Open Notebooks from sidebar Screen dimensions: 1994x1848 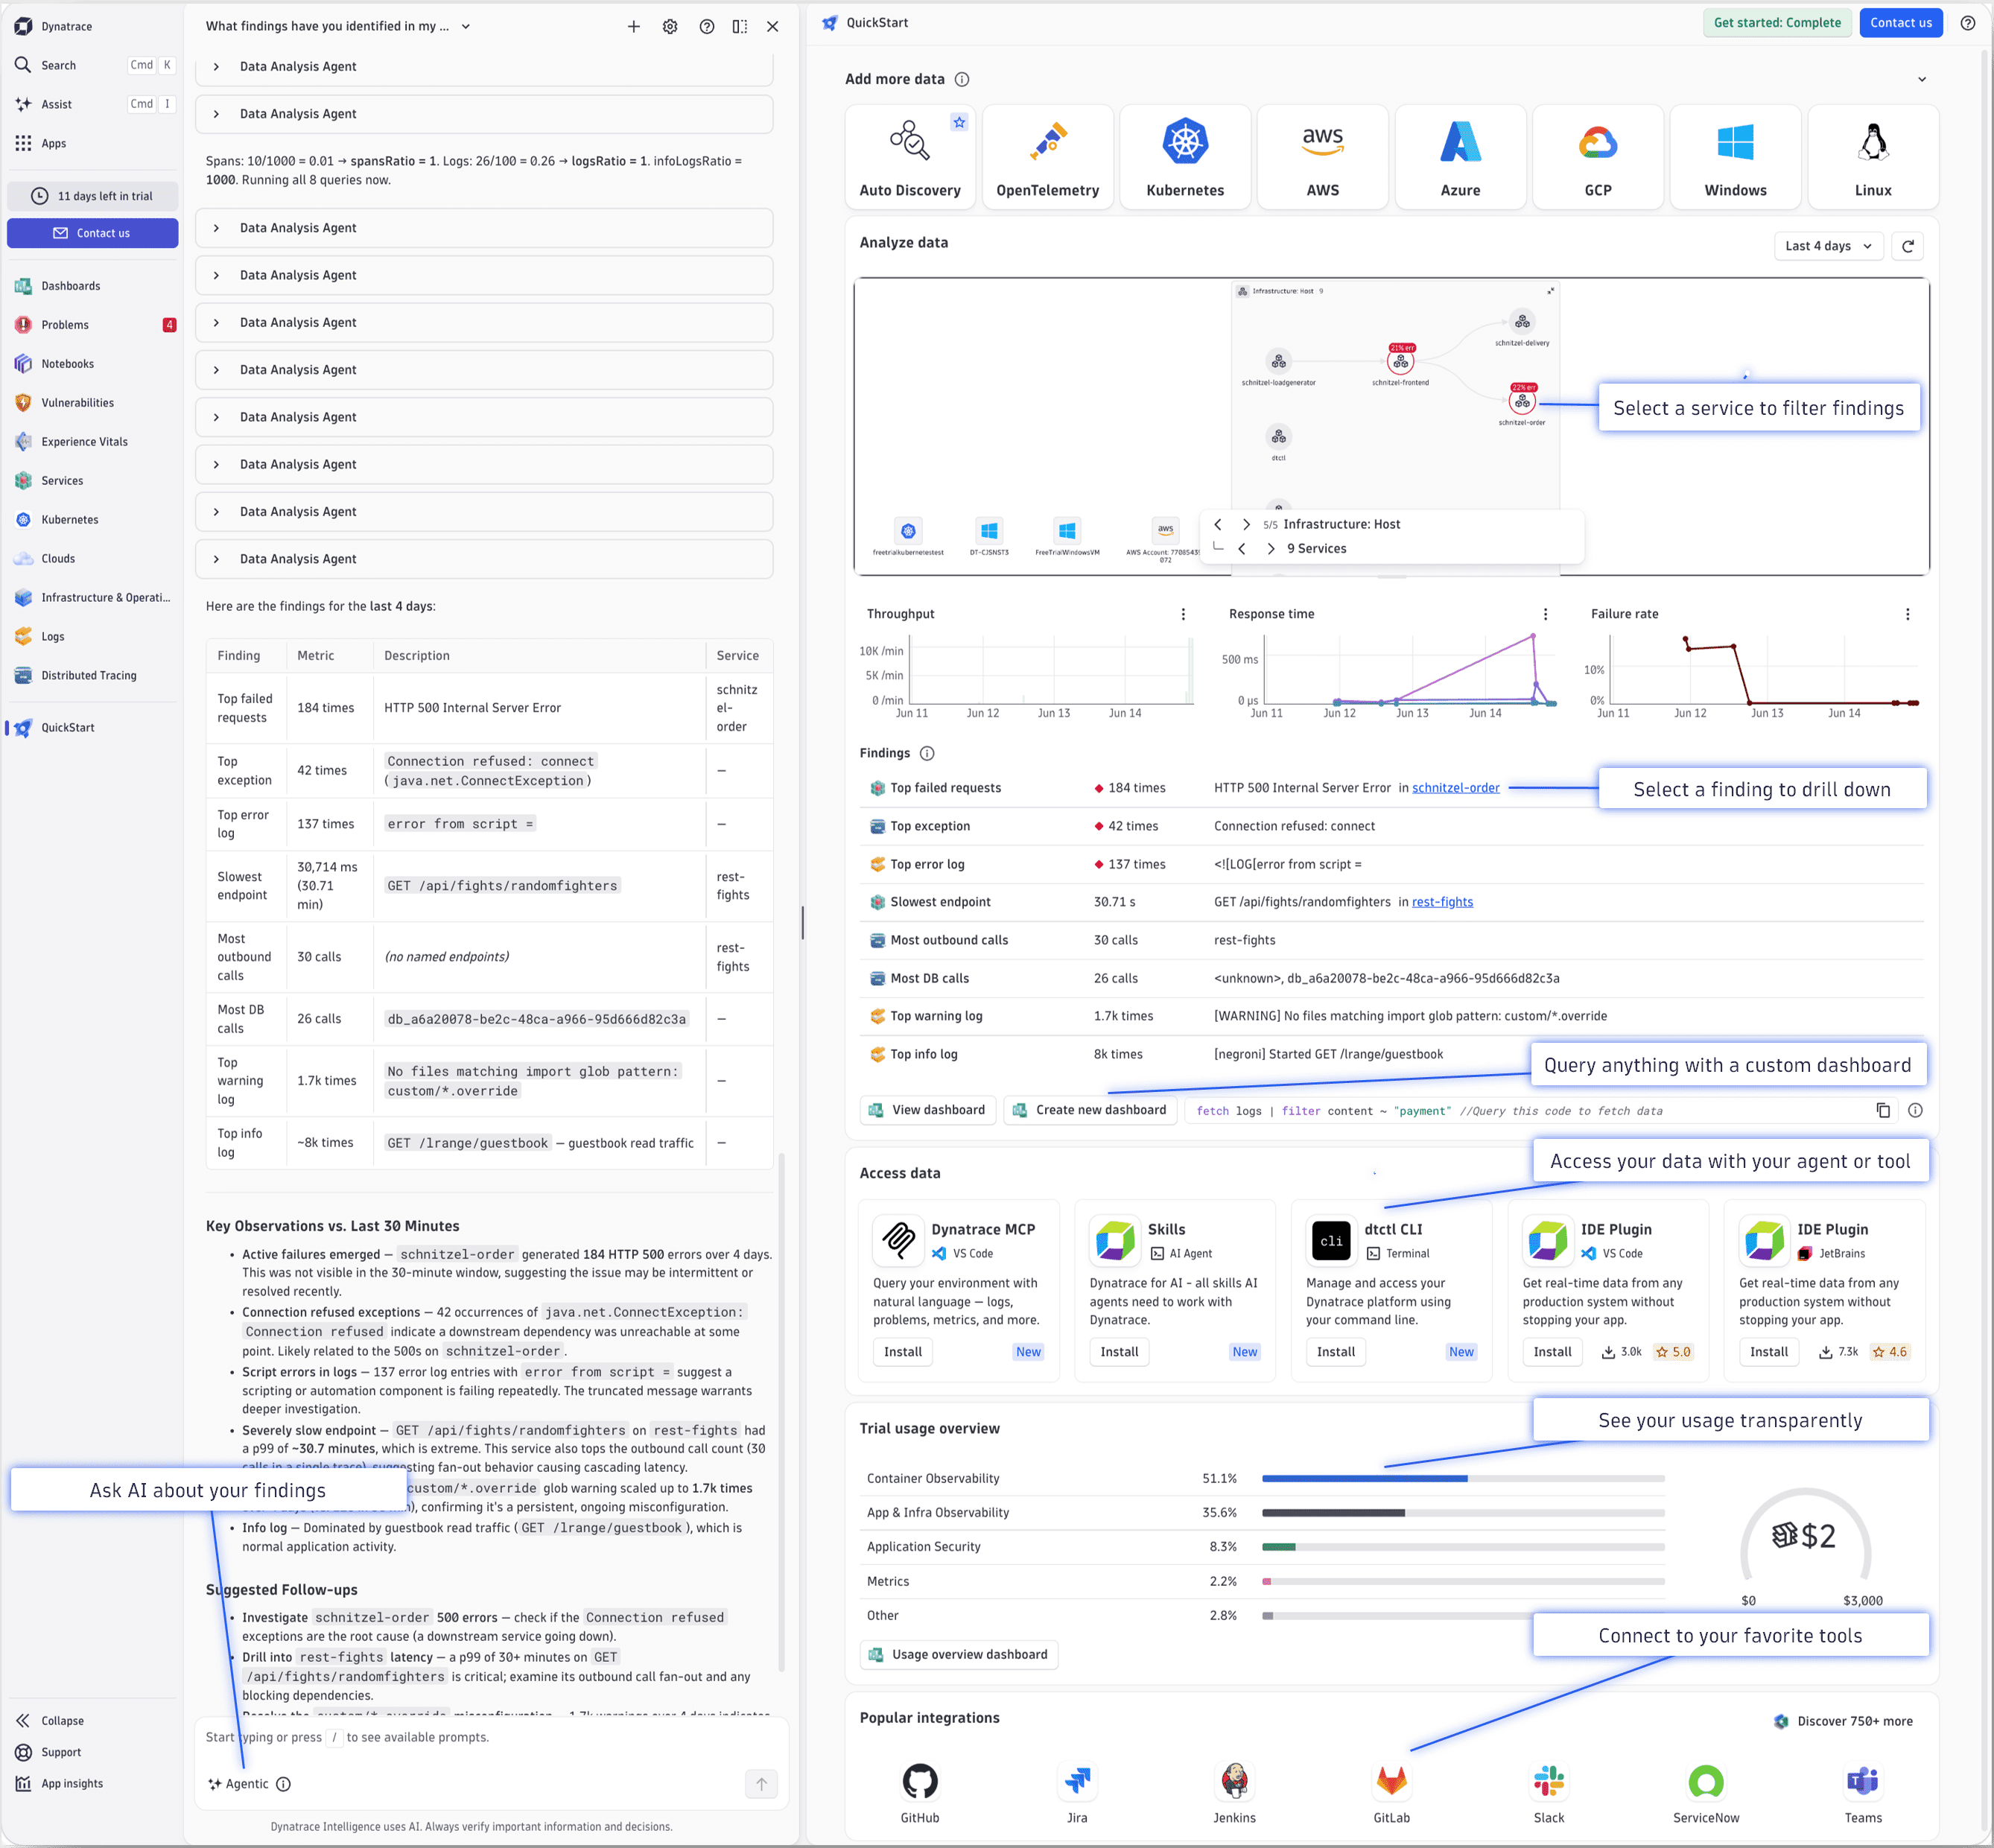click(x=67, y=364)
